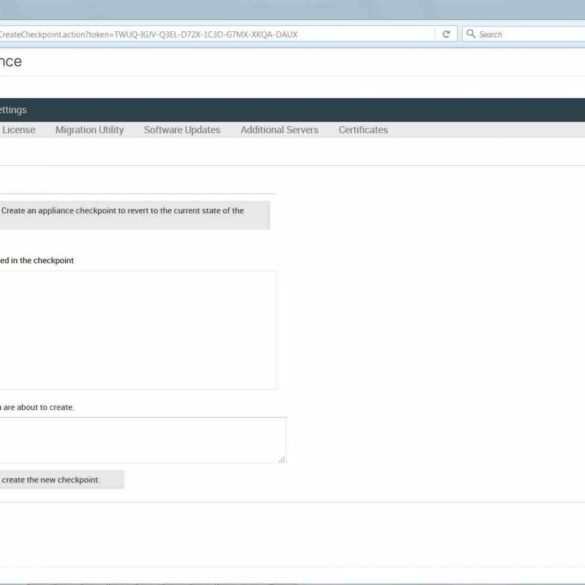This screenshot has width=585, height=585.
Task: Switch to the Migration Utility tab
Action: click(x=90, y=130)
